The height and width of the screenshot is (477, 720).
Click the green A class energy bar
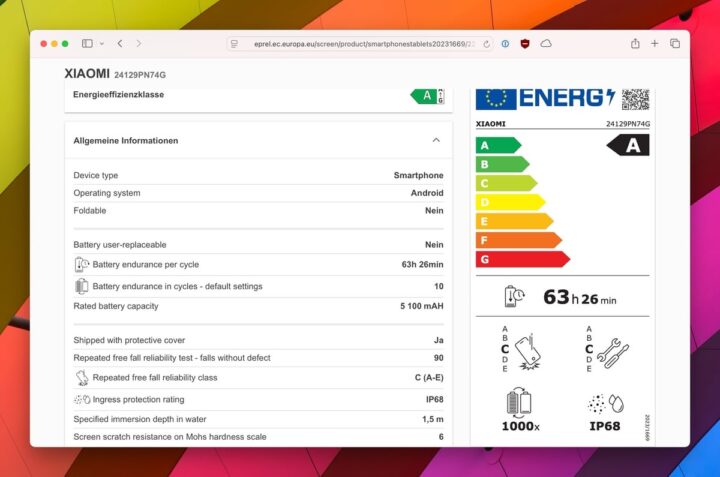coord(497,145)
